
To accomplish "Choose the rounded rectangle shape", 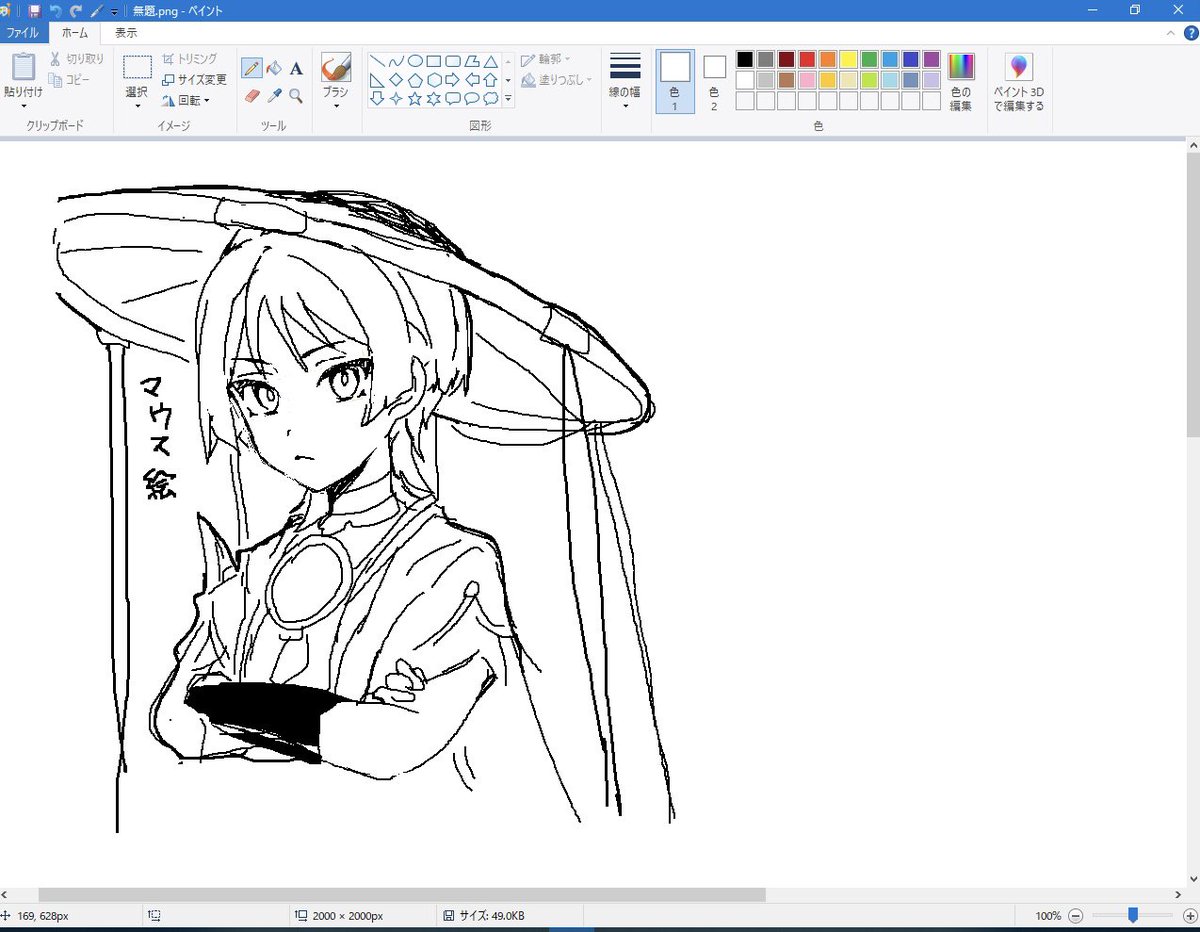I will (453, 61).
